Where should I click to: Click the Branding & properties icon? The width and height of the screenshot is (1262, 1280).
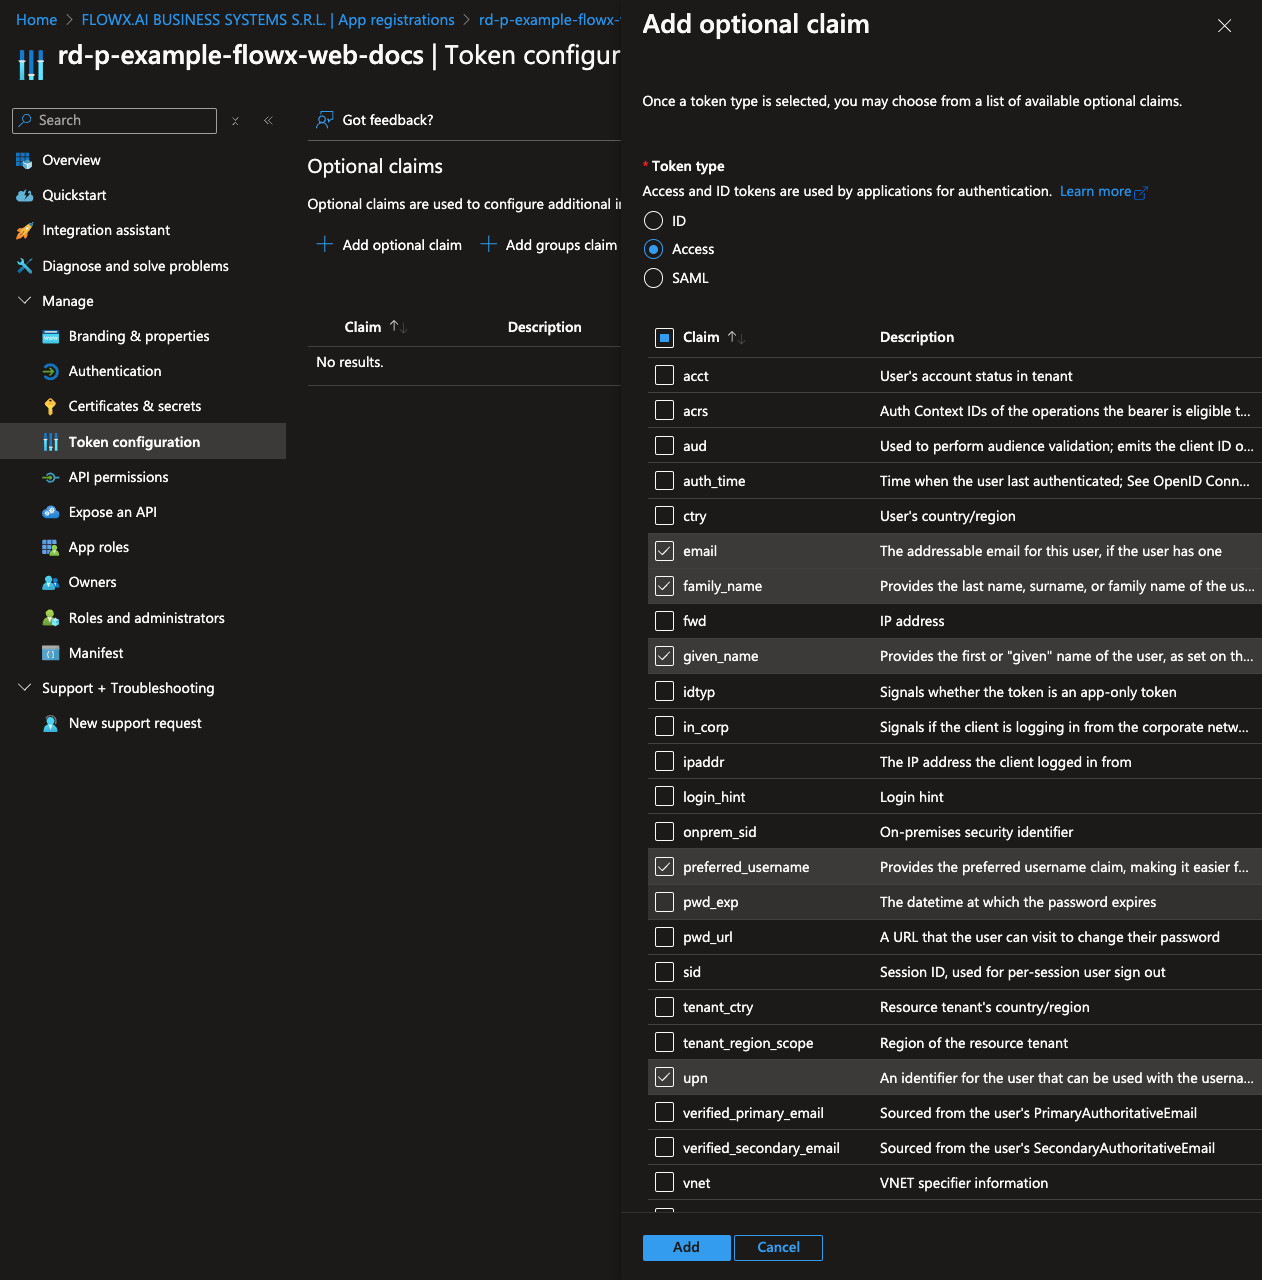[50, 336]
